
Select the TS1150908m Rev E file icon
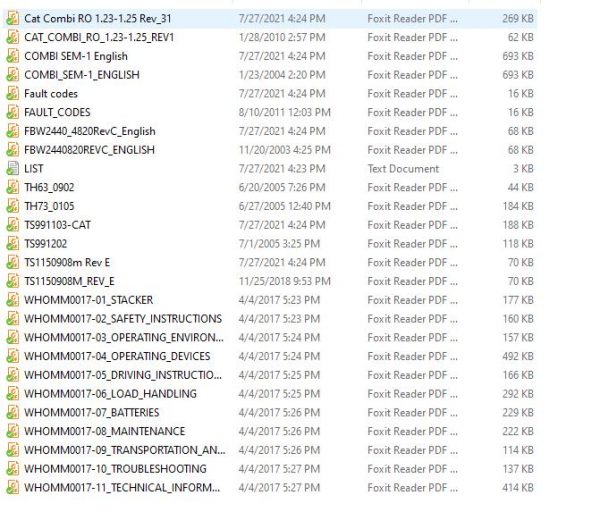tap(13, 262)
